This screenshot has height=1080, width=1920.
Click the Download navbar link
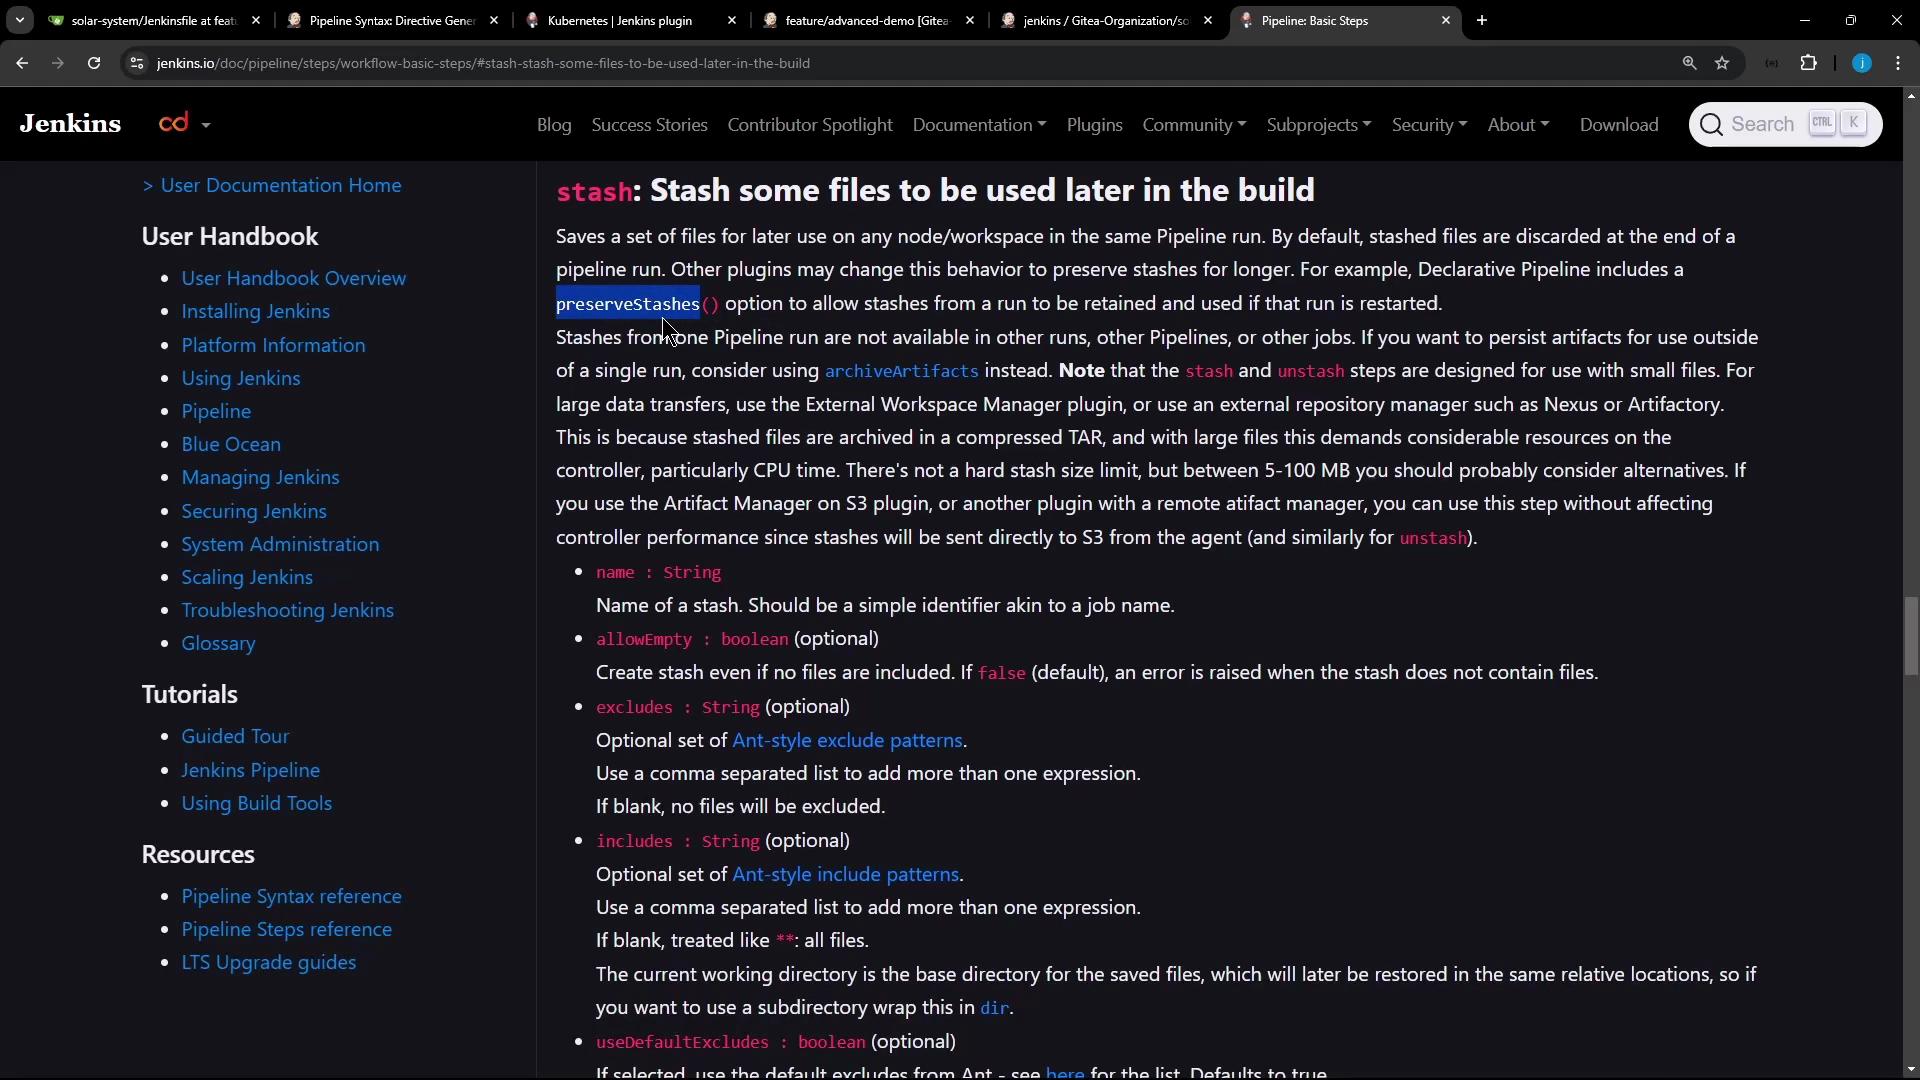1619,125
